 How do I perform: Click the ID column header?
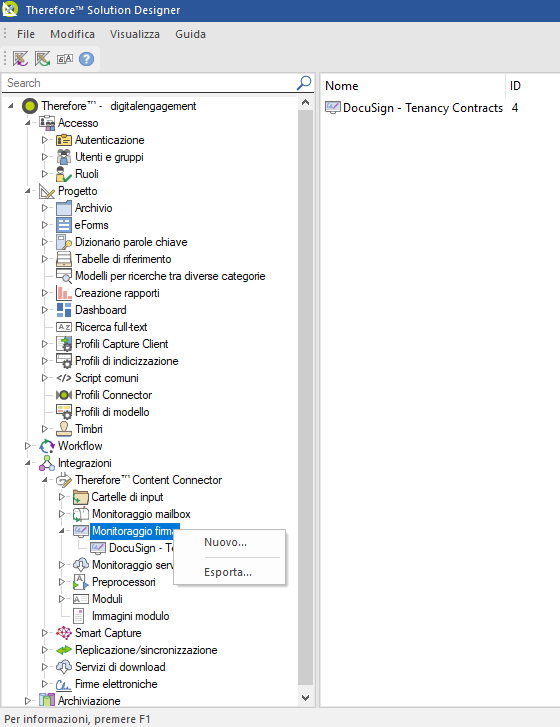click(x=533, y=86)
